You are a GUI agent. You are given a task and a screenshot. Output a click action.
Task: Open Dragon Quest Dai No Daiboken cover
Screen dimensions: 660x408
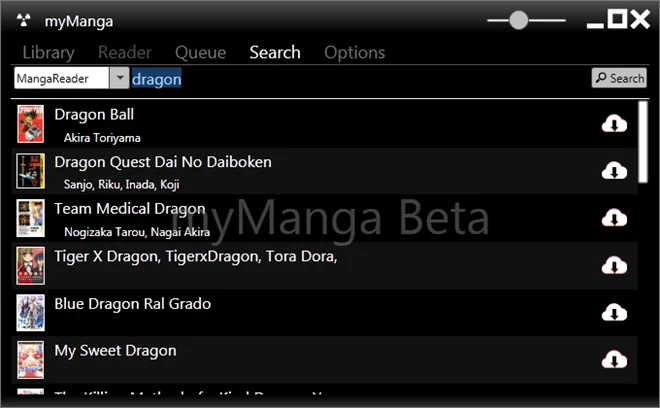30,171
